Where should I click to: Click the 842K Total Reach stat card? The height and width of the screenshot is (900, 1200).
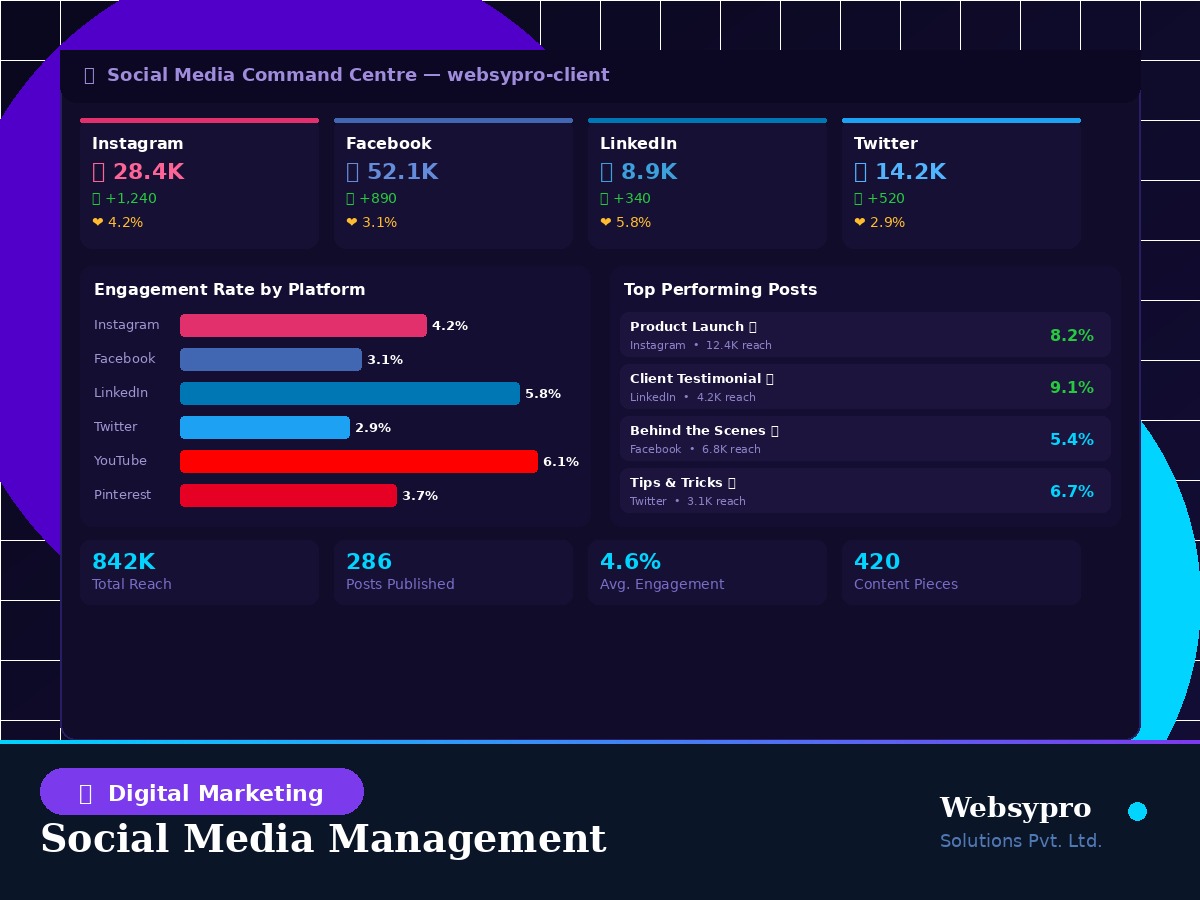199,571
